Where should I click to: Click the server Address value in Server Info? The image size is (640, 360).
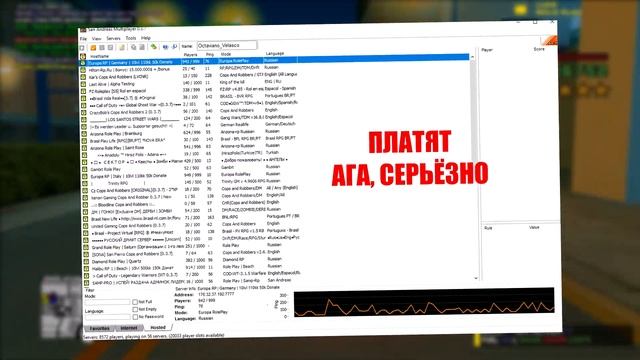pos(216,294)
